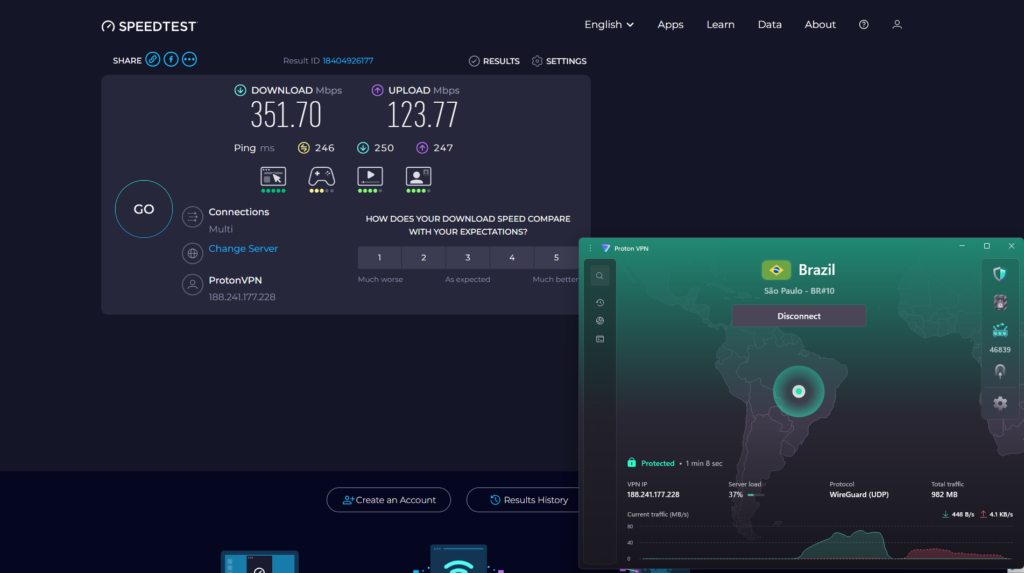The image size is (1024, 573).
Task: Click the idle ping value 246
Action: [x=325, y=148]
